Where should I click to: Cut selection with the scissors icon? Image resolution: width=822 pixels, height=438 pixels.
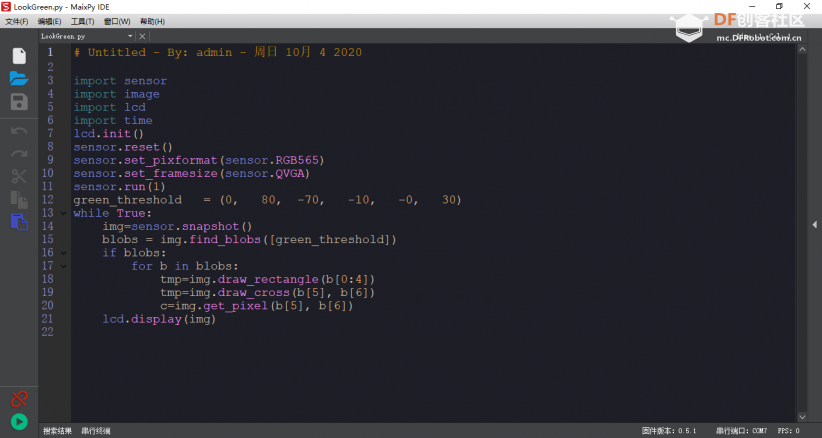pos(19,176)
